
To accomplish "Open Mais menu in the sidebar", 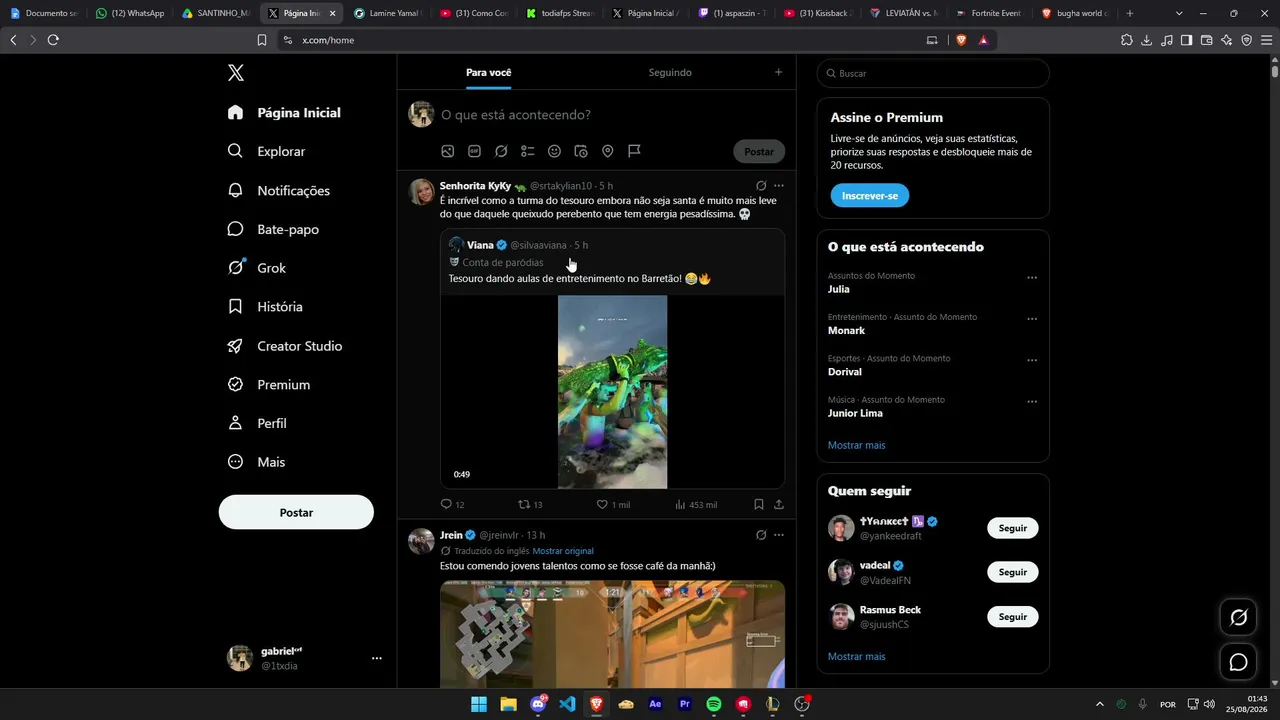I will [256, 462].
